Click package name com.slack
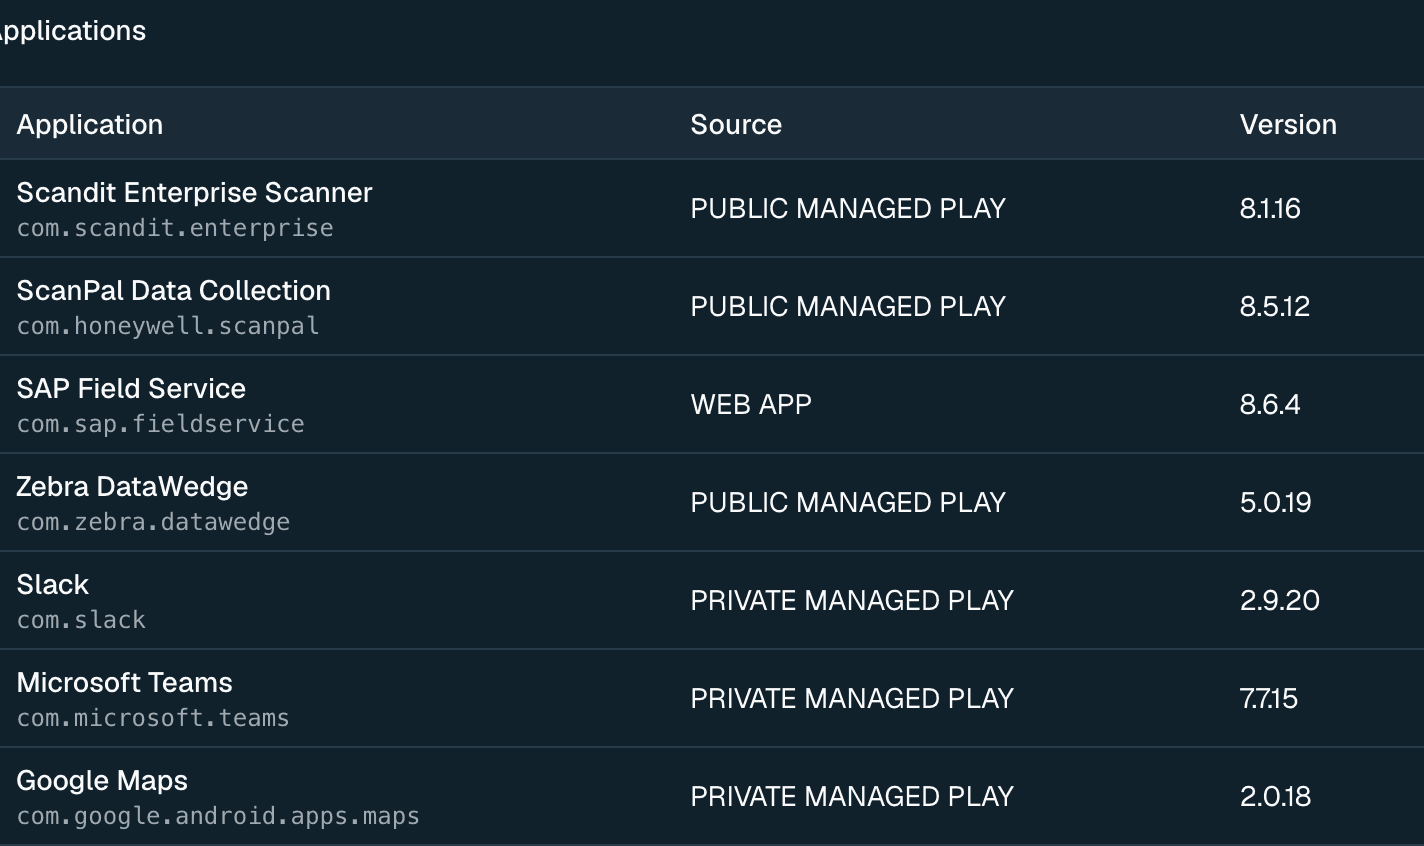The width and height of the screenshot is (1424, 846). [x=81, y=620]
